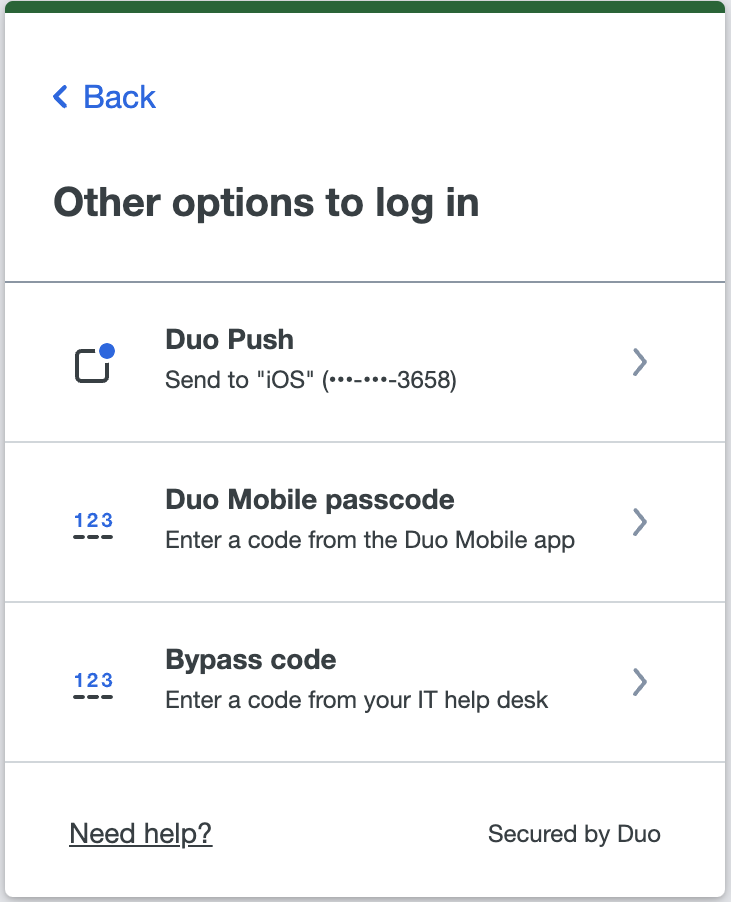The image size is (731, 902).
Task: Open Bypass code via right chevron
Action: [x=640, y=682]
